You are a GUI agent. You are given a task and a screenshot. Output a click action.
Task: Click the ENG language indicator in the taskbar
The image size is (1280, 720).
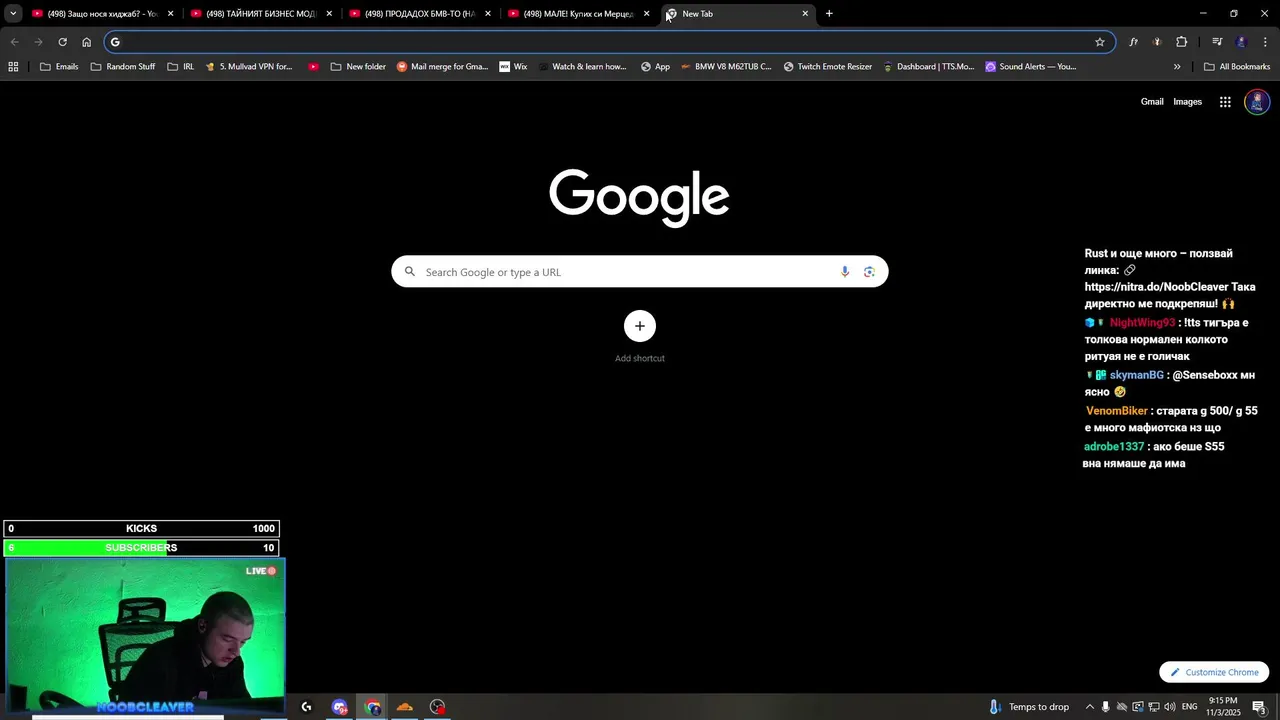(x=1189, y=707)
